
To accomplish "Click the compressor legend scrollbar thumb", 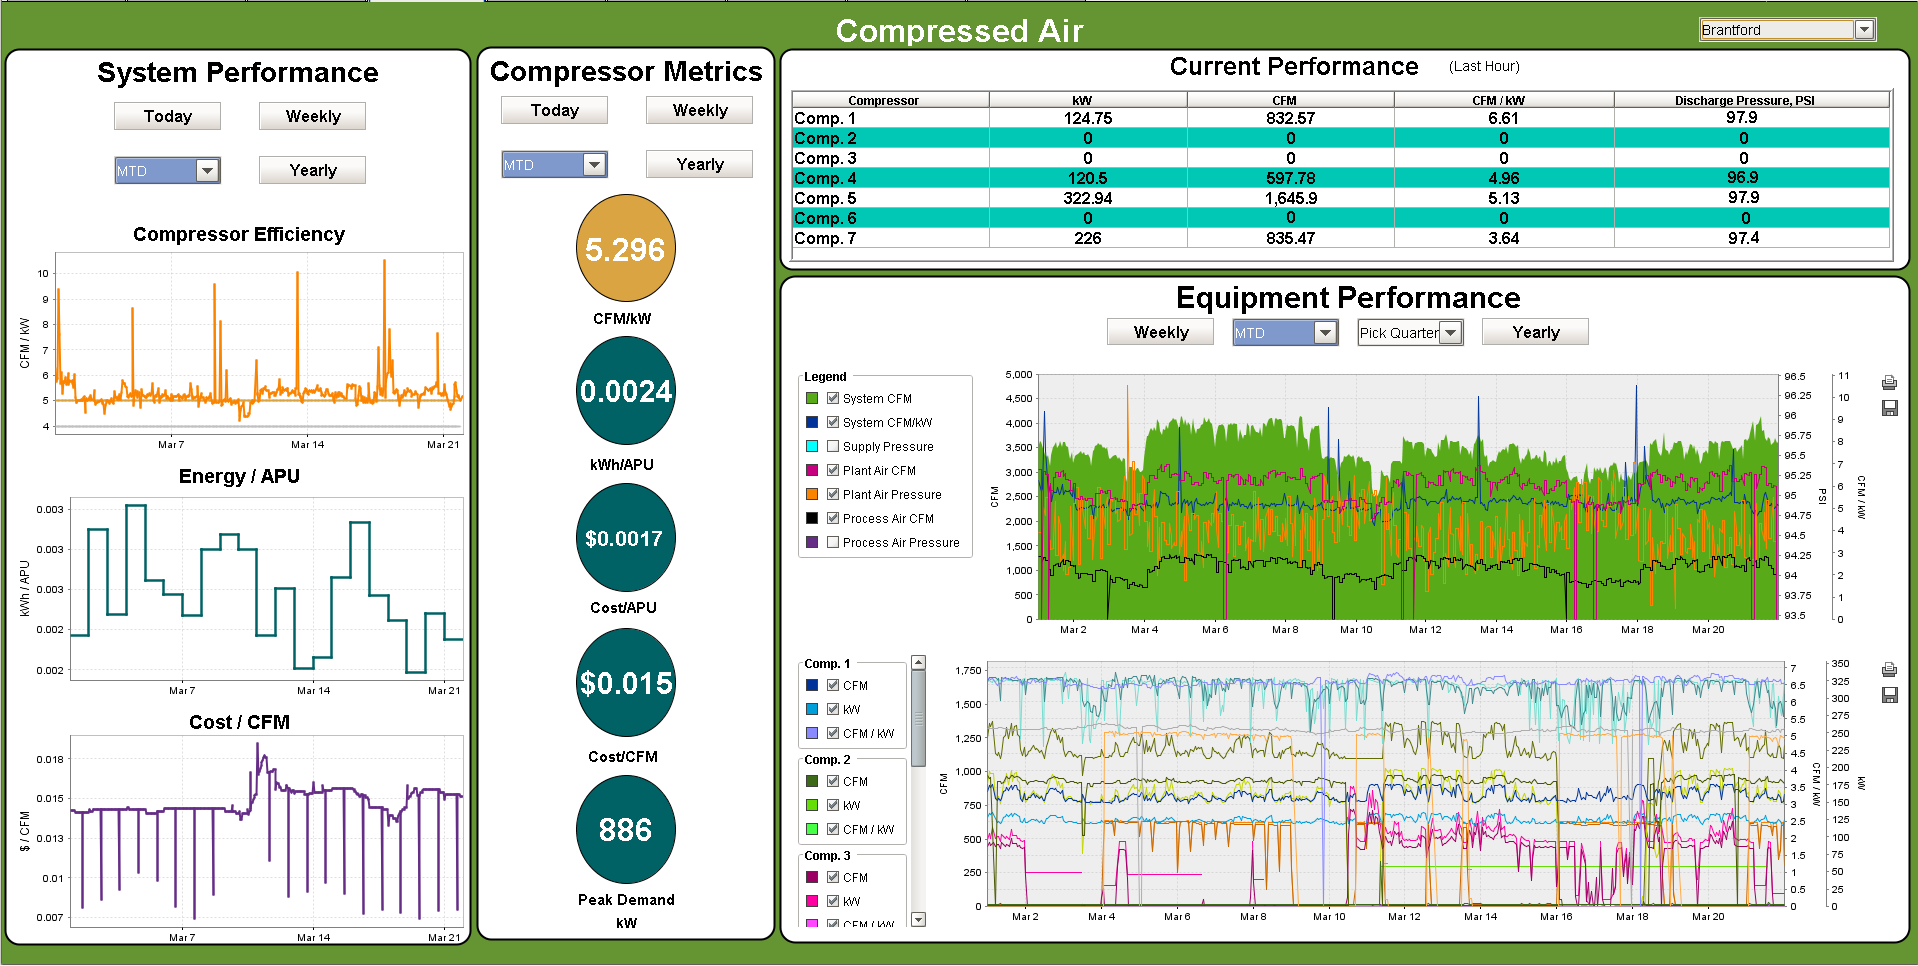I will (919, 718).
